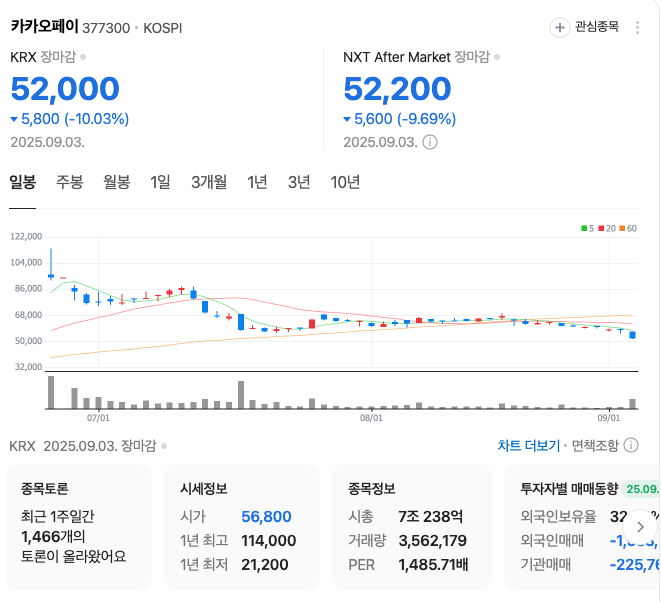Screen dimensions: 661x602
Task: Click the 시가 value 56,800
Action: pyautogui.click(x=266, y=516)
